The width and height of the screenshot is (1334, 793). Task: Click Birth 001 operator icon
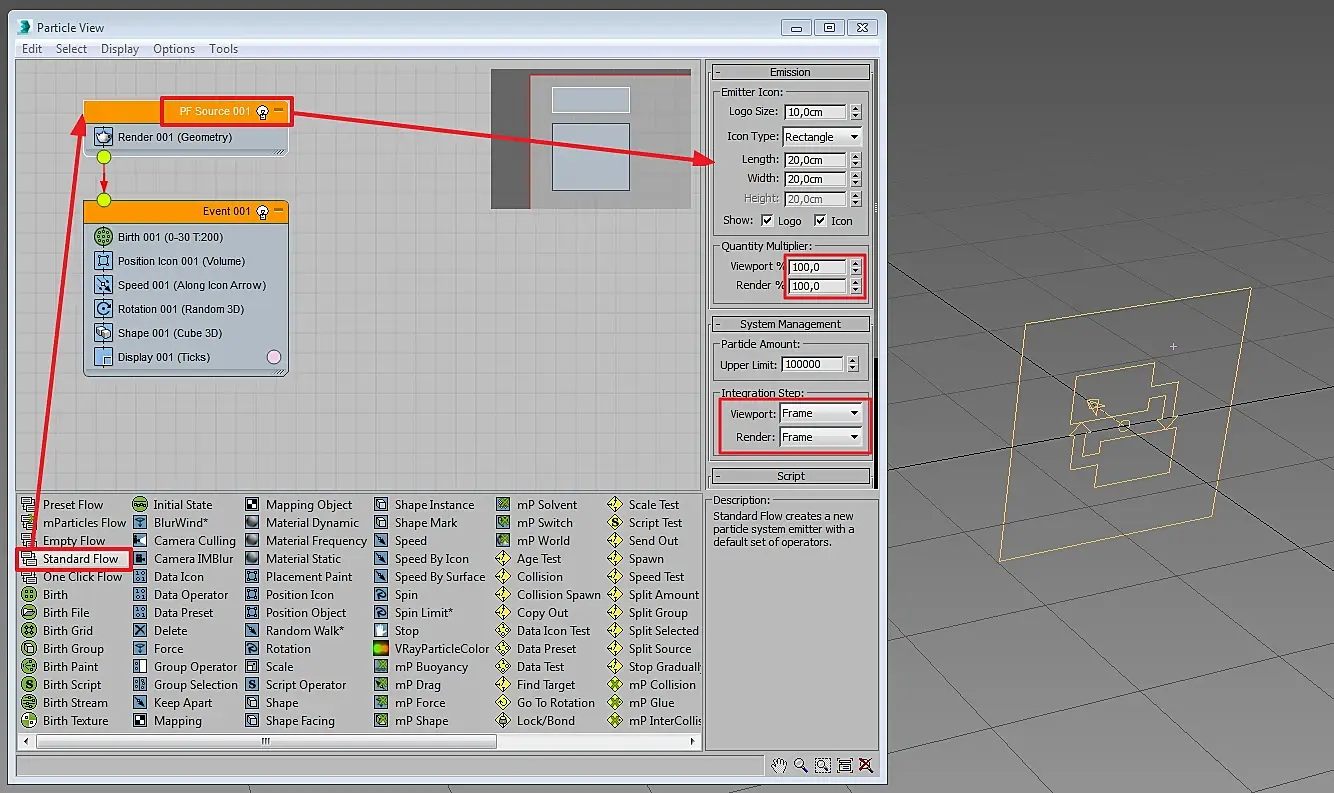103,237
